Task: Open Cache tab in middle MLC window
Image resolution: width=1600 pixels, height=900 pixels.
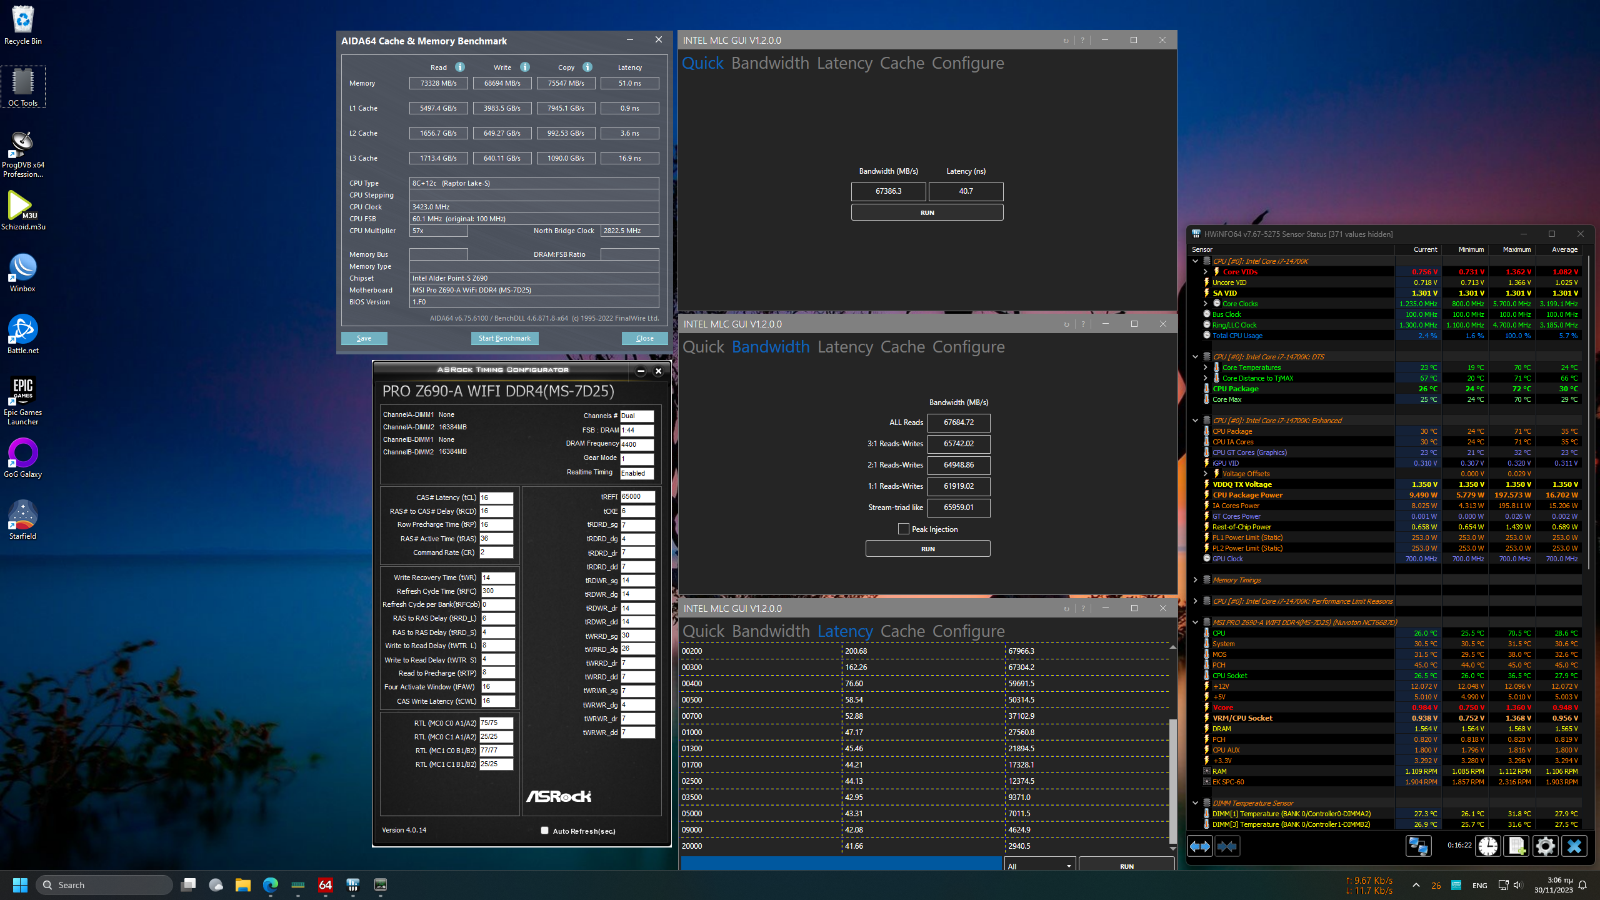Action: coord(902,347)
